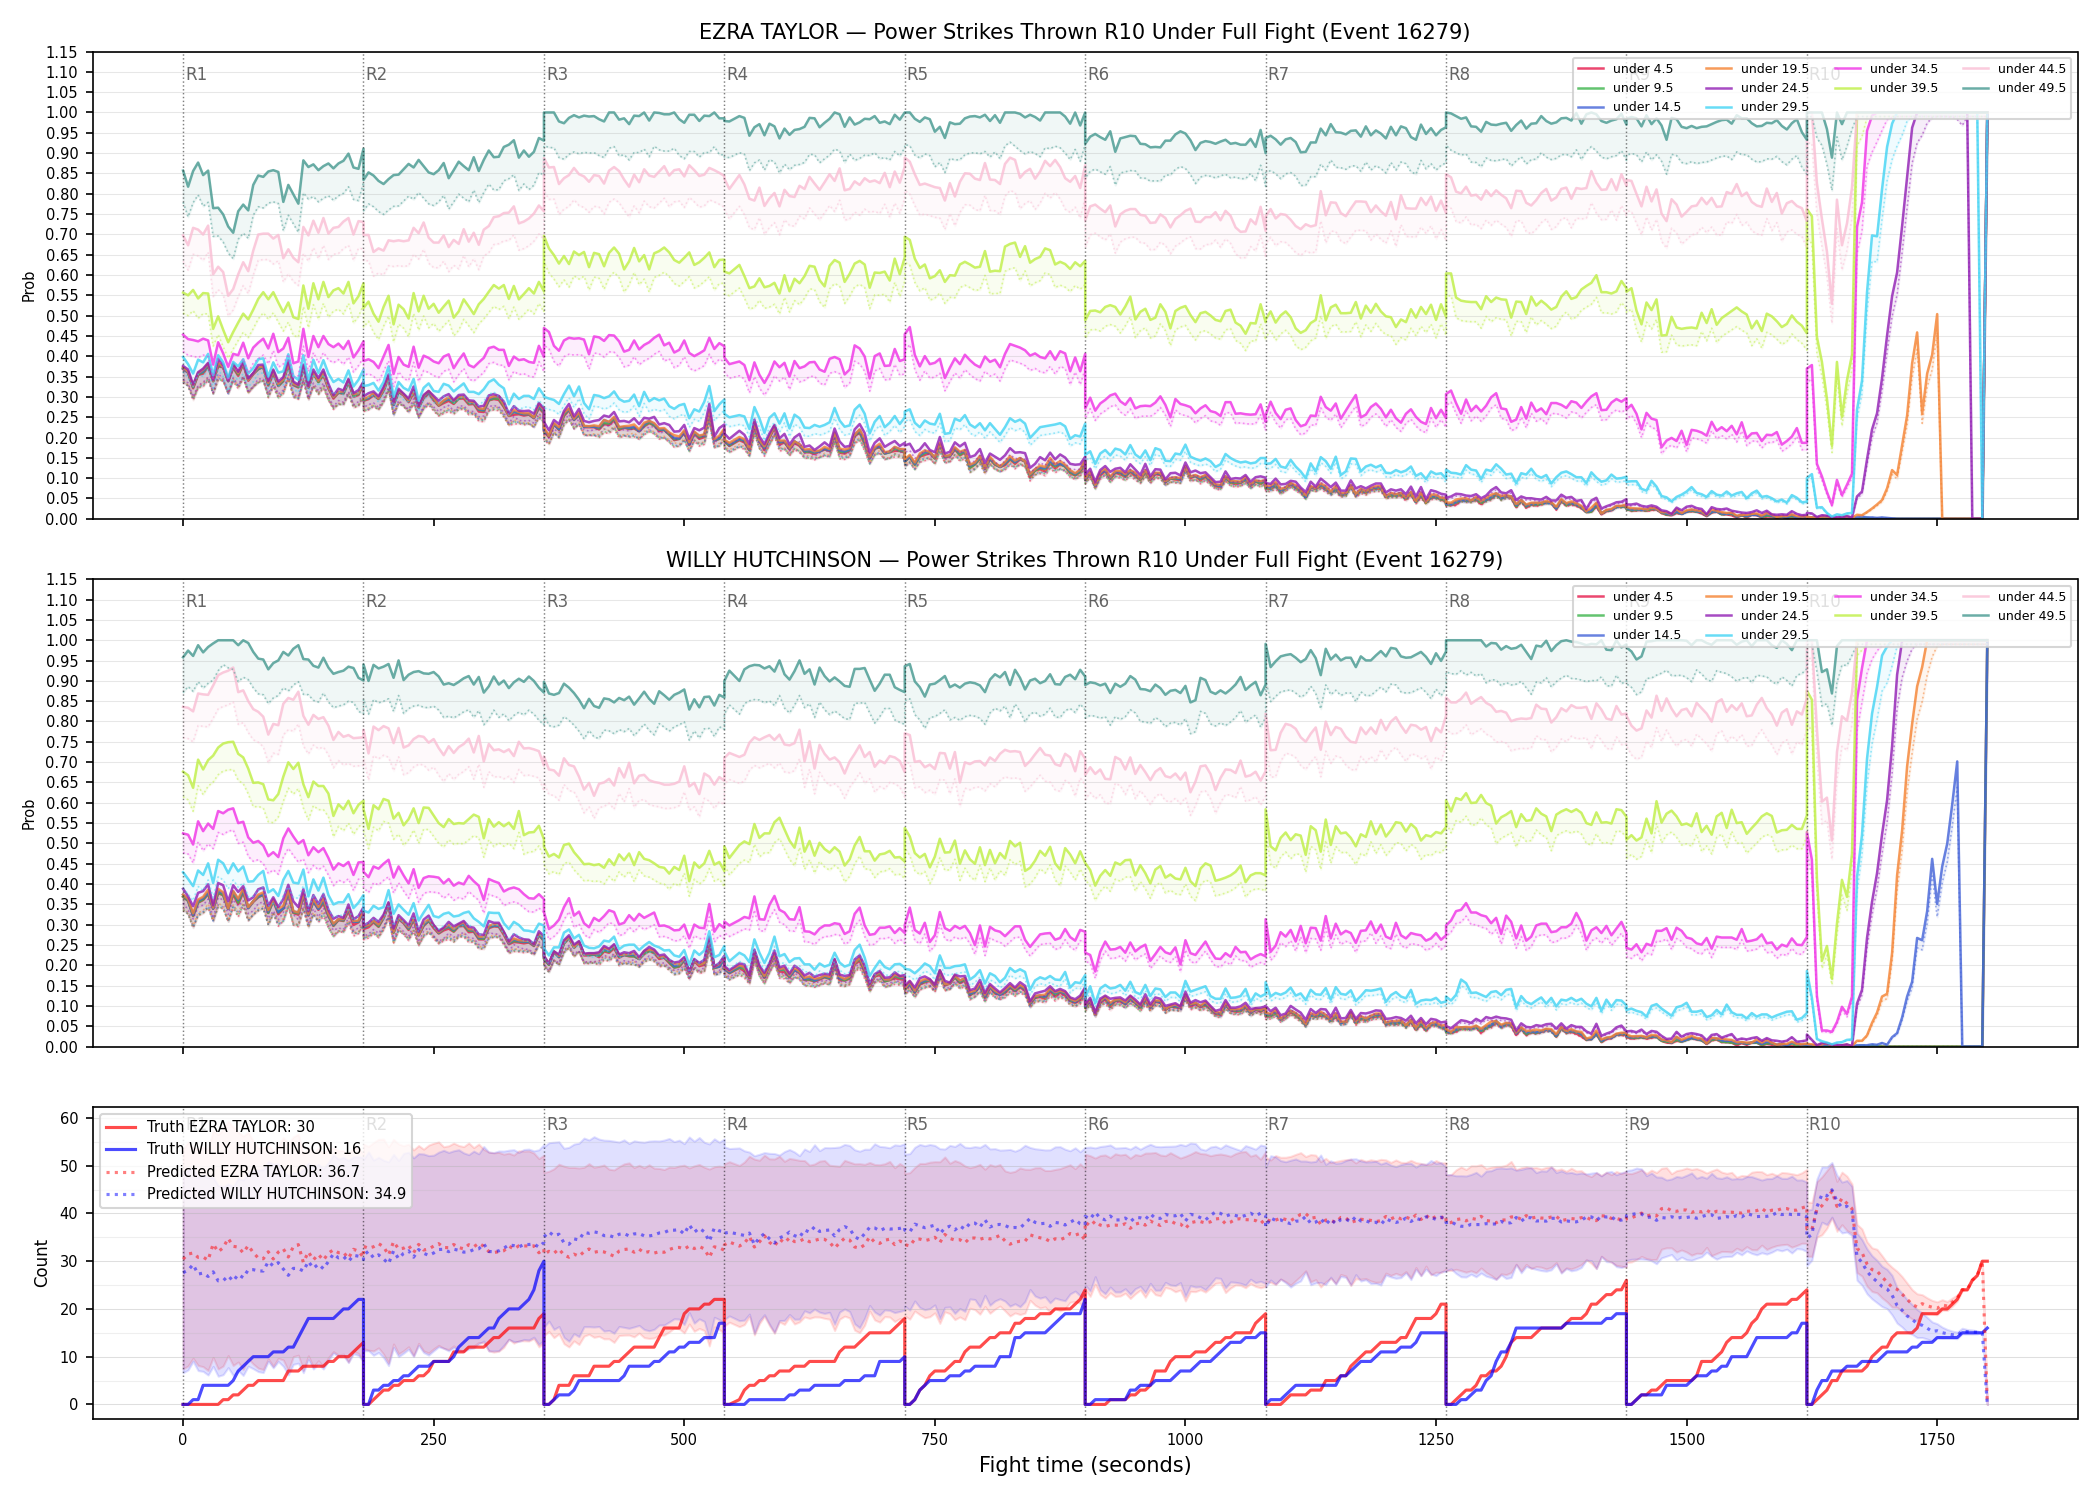Click the 750 tick on the time axis
This screenshot has width=2100, height=1500.
pos(934,1439)
